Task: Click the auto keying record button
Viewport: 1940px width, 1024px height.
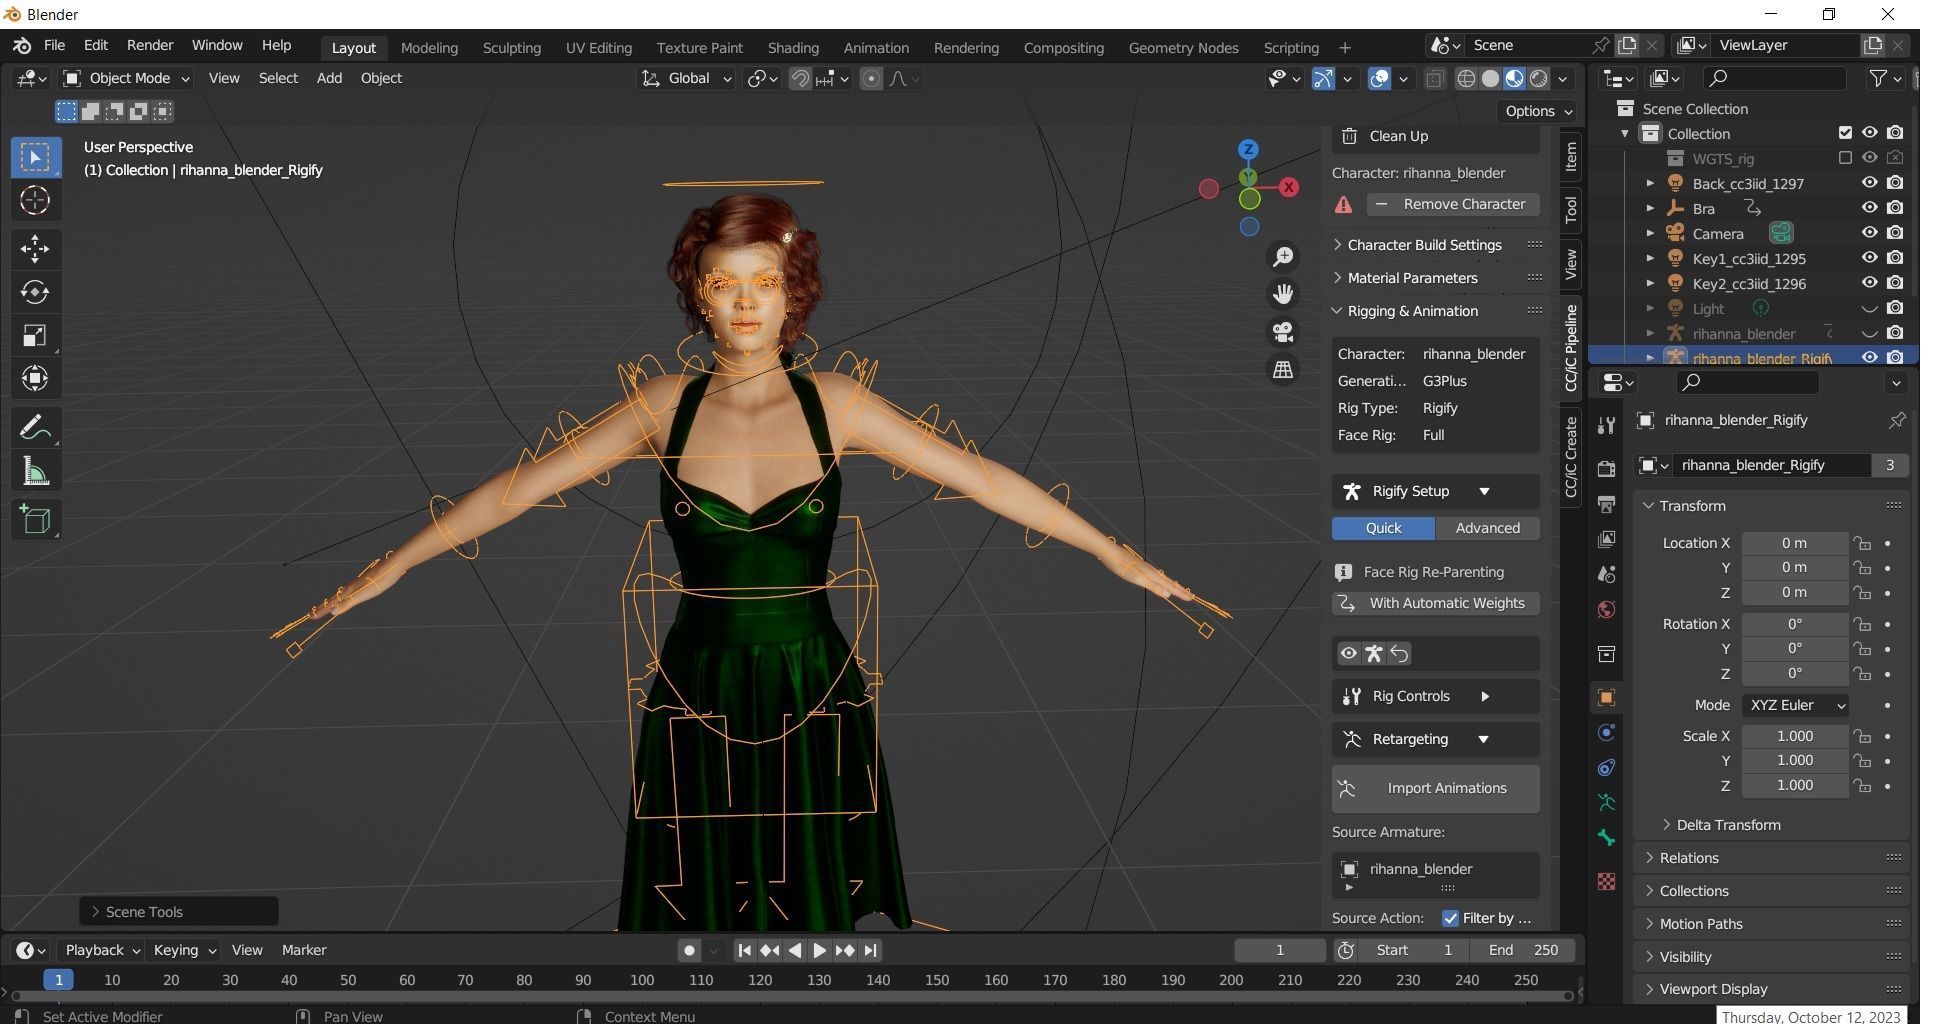Action: 689,951
